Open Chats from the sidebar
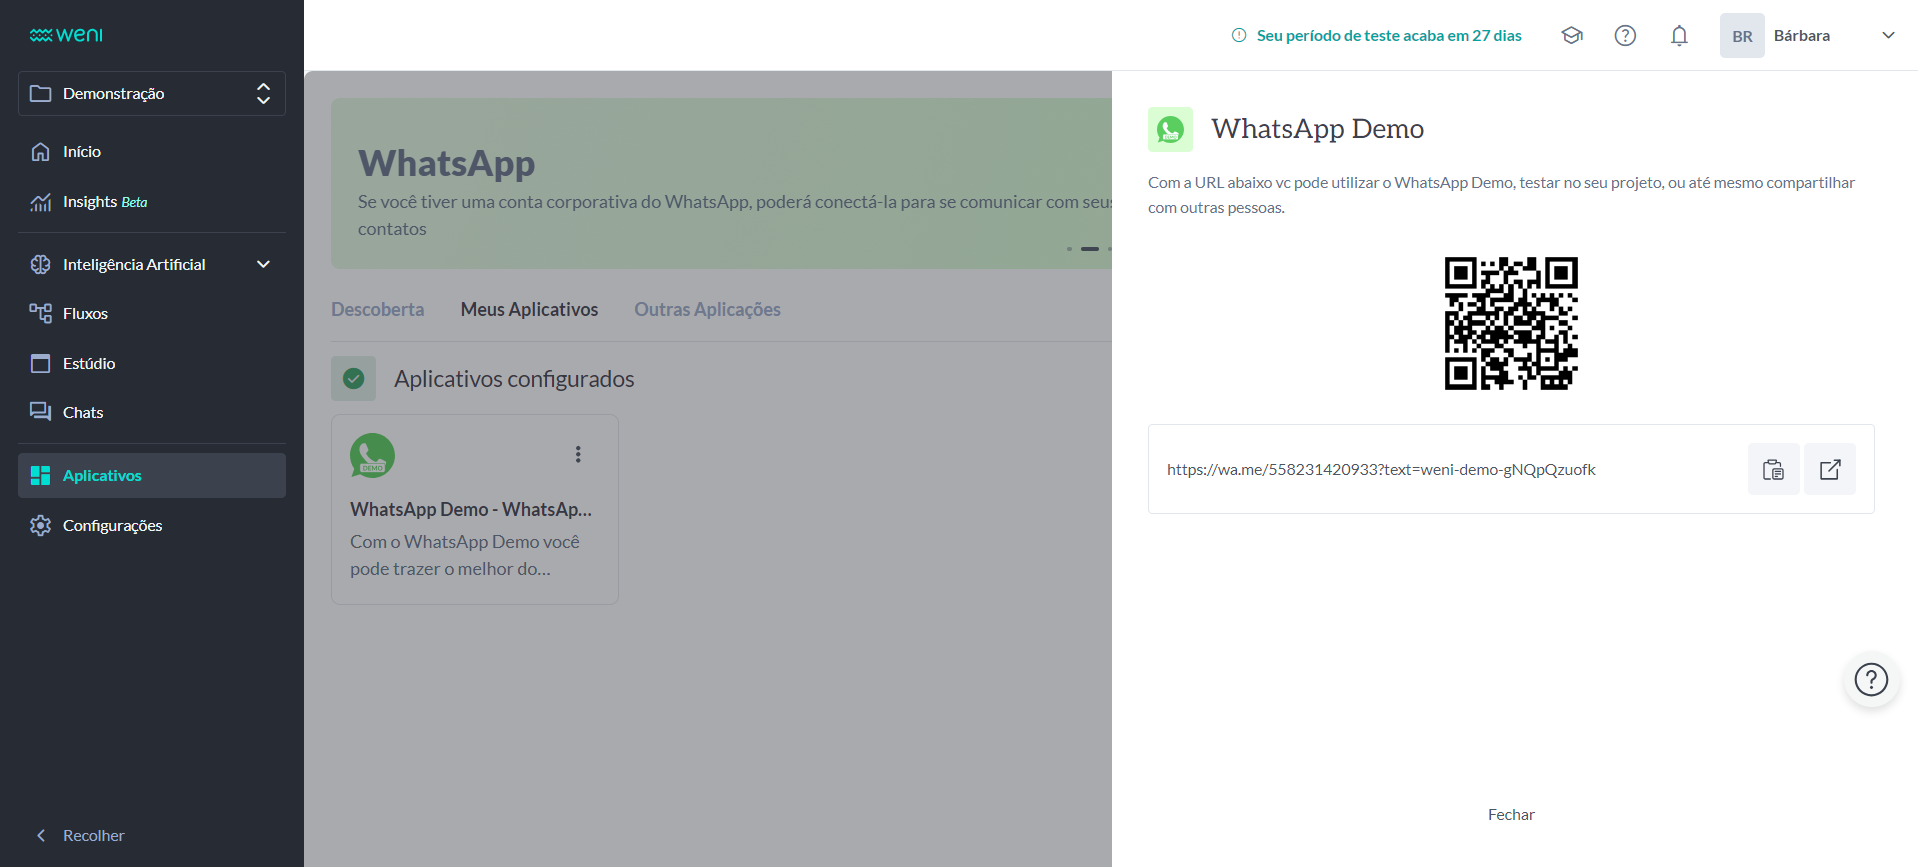 coord(83,412)
